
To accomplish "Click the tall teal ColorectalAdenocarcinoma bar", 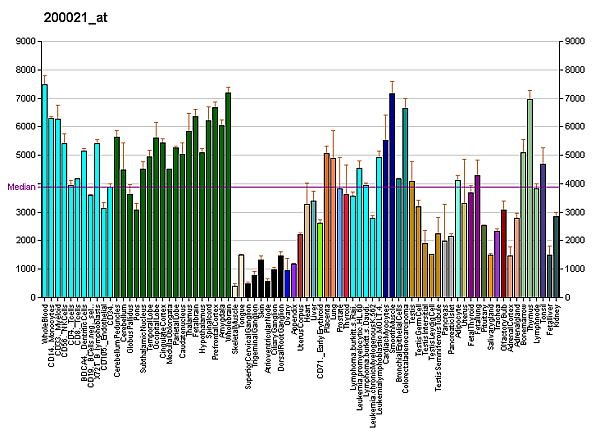I will (405, 202).
